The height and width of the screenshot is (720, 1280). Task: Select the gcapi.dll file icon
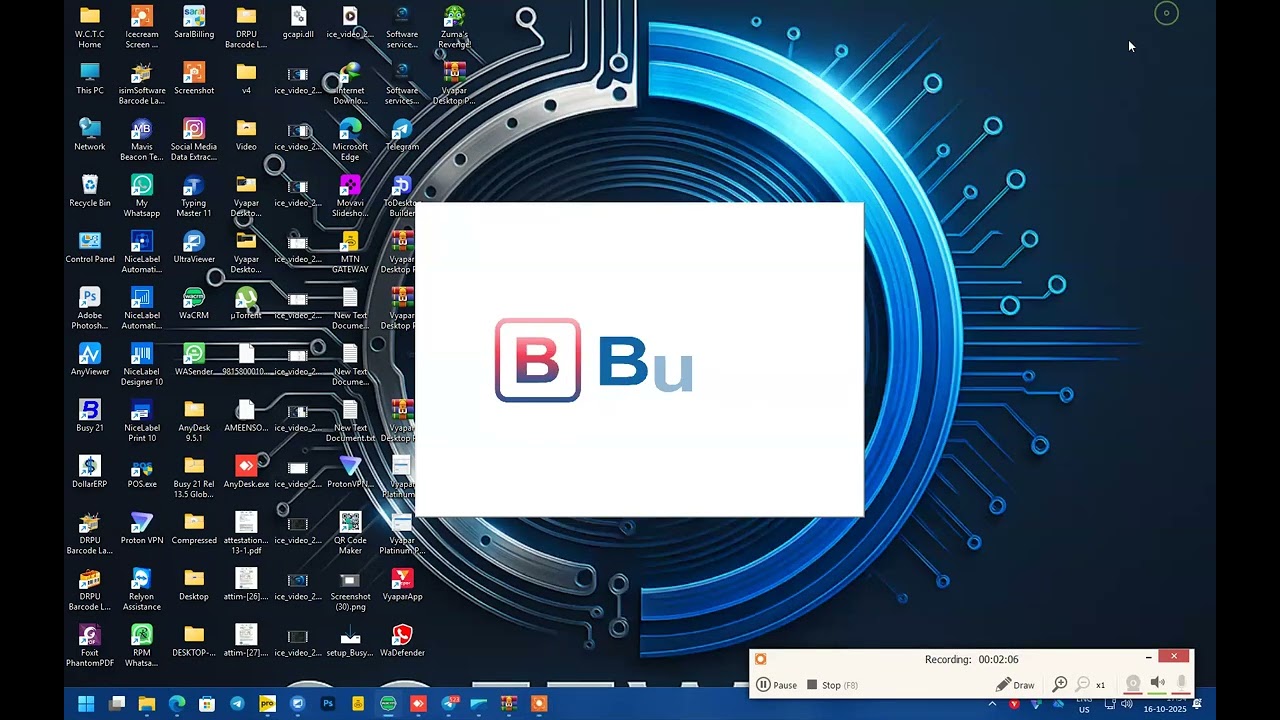coord(298,23)
